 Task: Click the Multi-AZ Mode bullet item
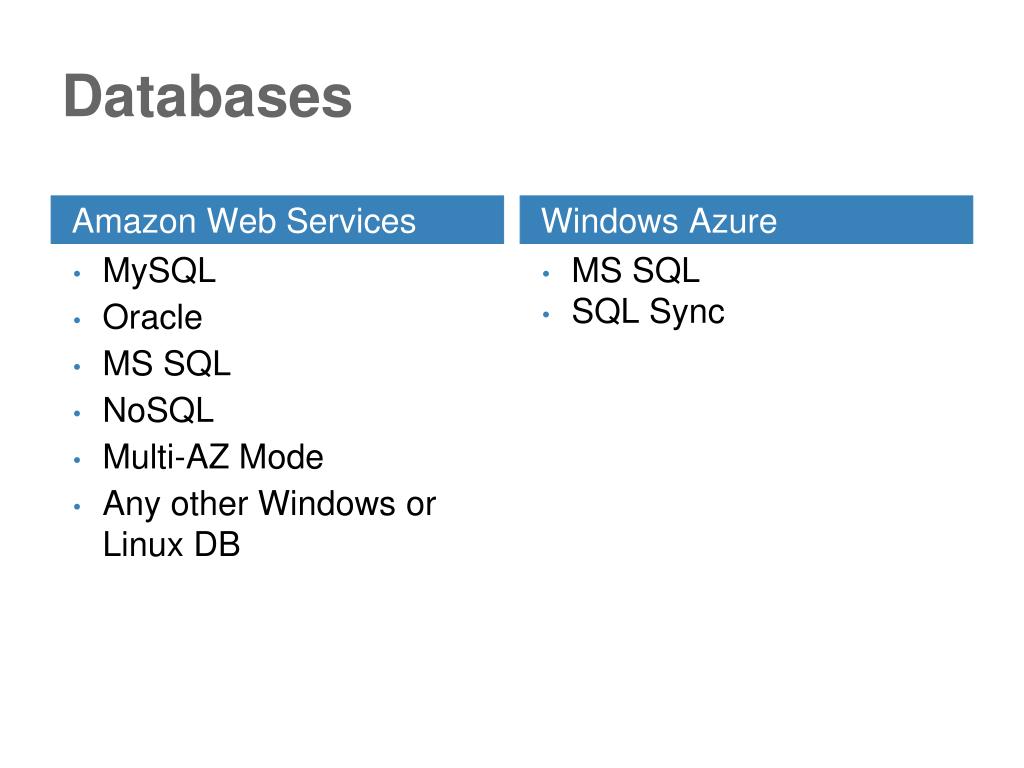click(213, 457)
